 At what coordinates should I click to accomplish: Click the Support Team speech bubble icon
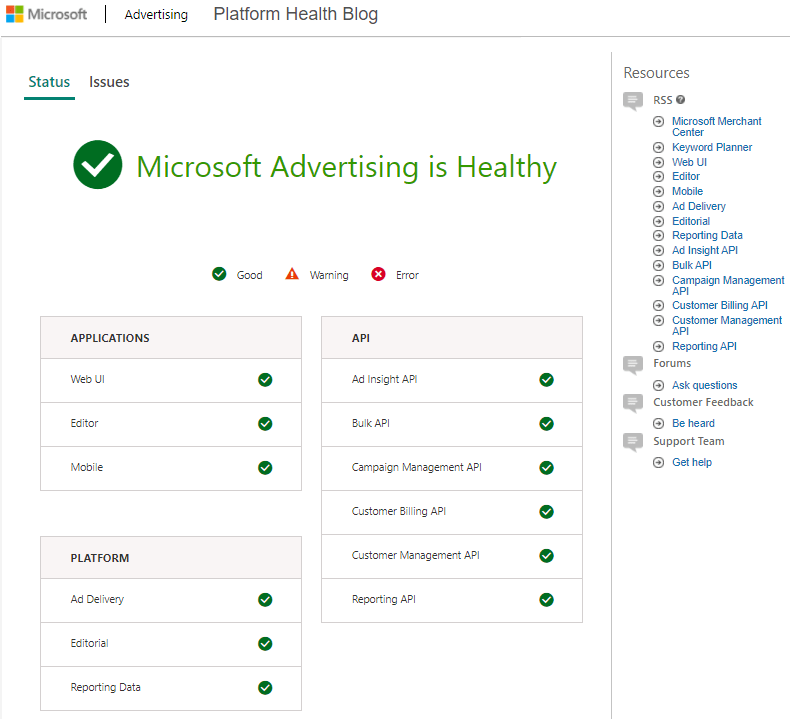632,442
